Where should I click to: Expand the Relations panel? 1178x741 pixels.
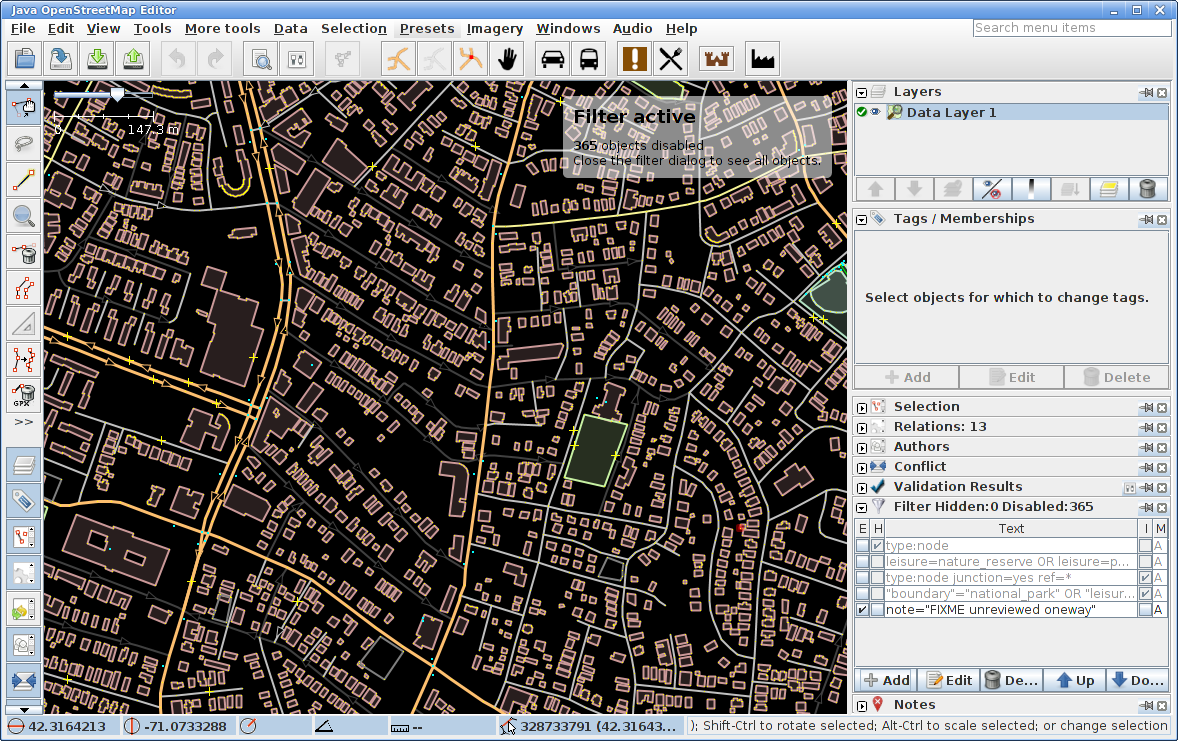coord(862,427)
